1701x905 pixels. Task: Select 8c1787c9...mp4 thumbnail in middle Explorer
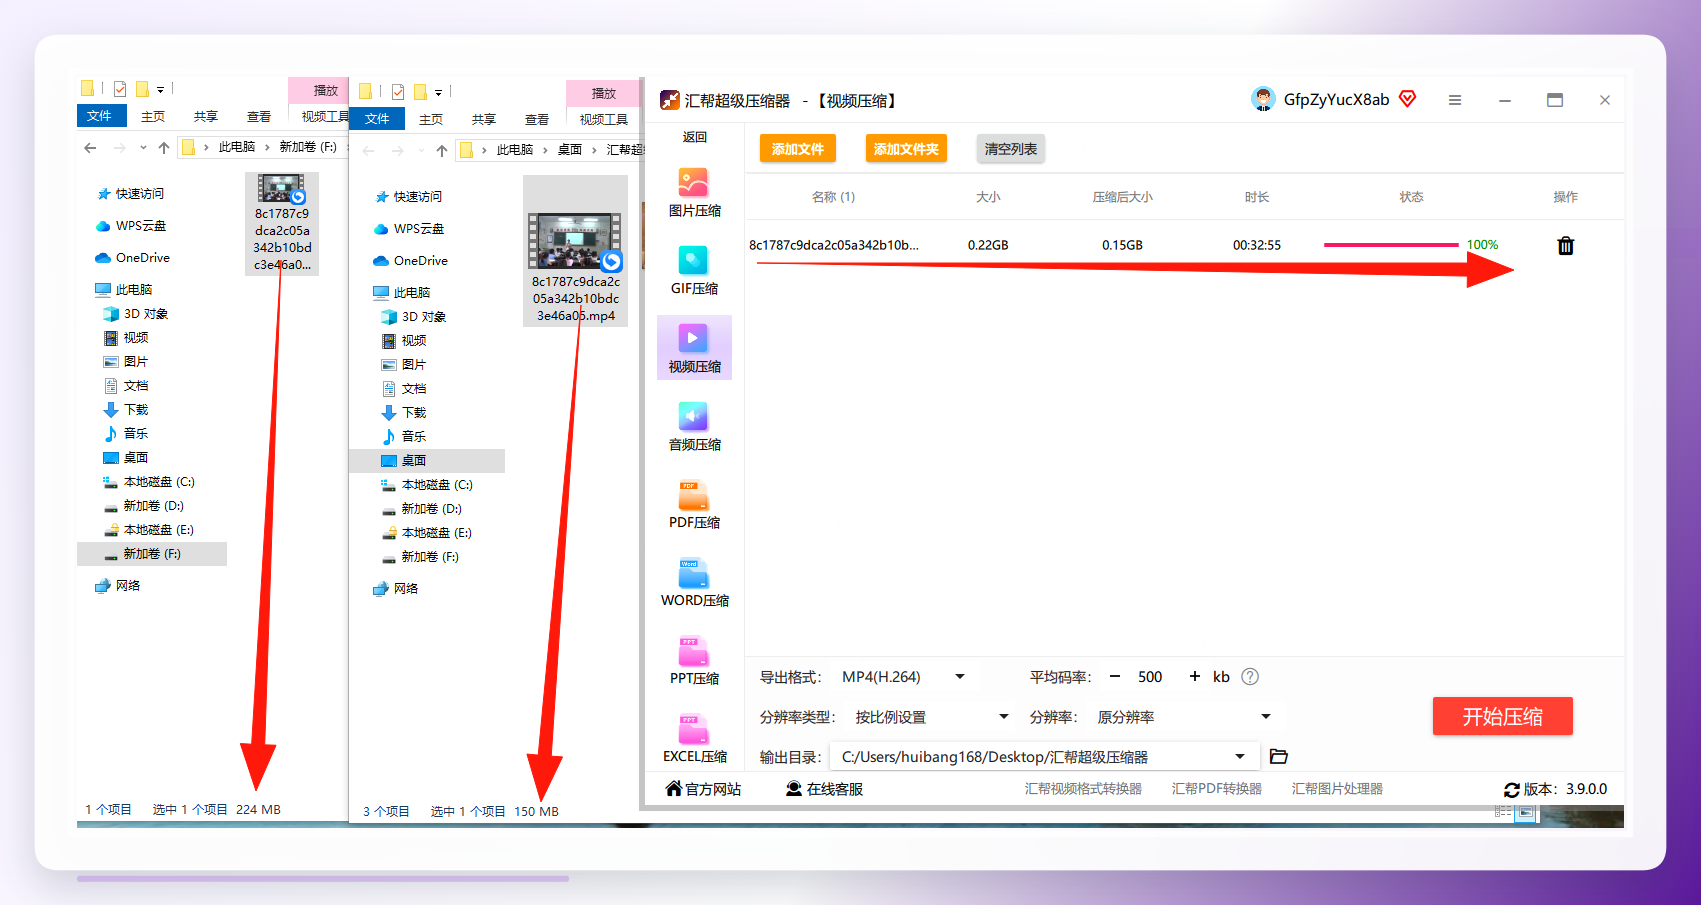pyautogui.click(x=575, y=251)
